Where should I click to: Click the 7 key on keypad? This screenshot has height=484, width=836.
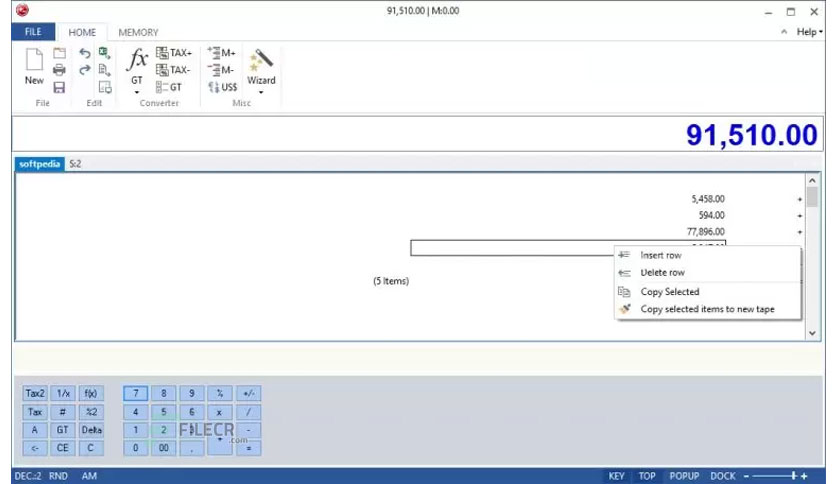(x=135, y=393)
